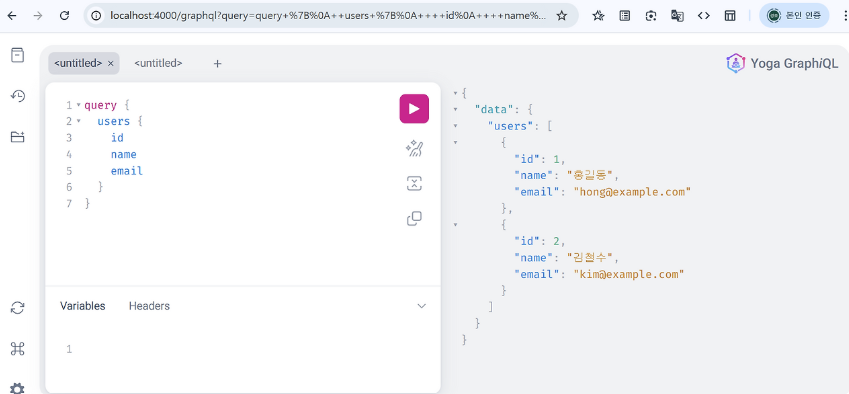
Task: Re-fetch the GraphQL schema
Action: pos(18,308)
